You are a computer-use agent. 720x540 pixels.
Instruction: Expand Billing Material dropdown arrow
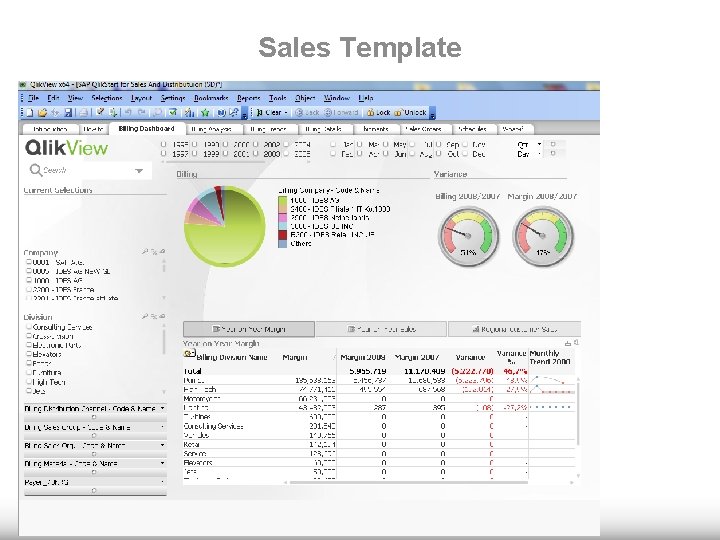(162, 463)
